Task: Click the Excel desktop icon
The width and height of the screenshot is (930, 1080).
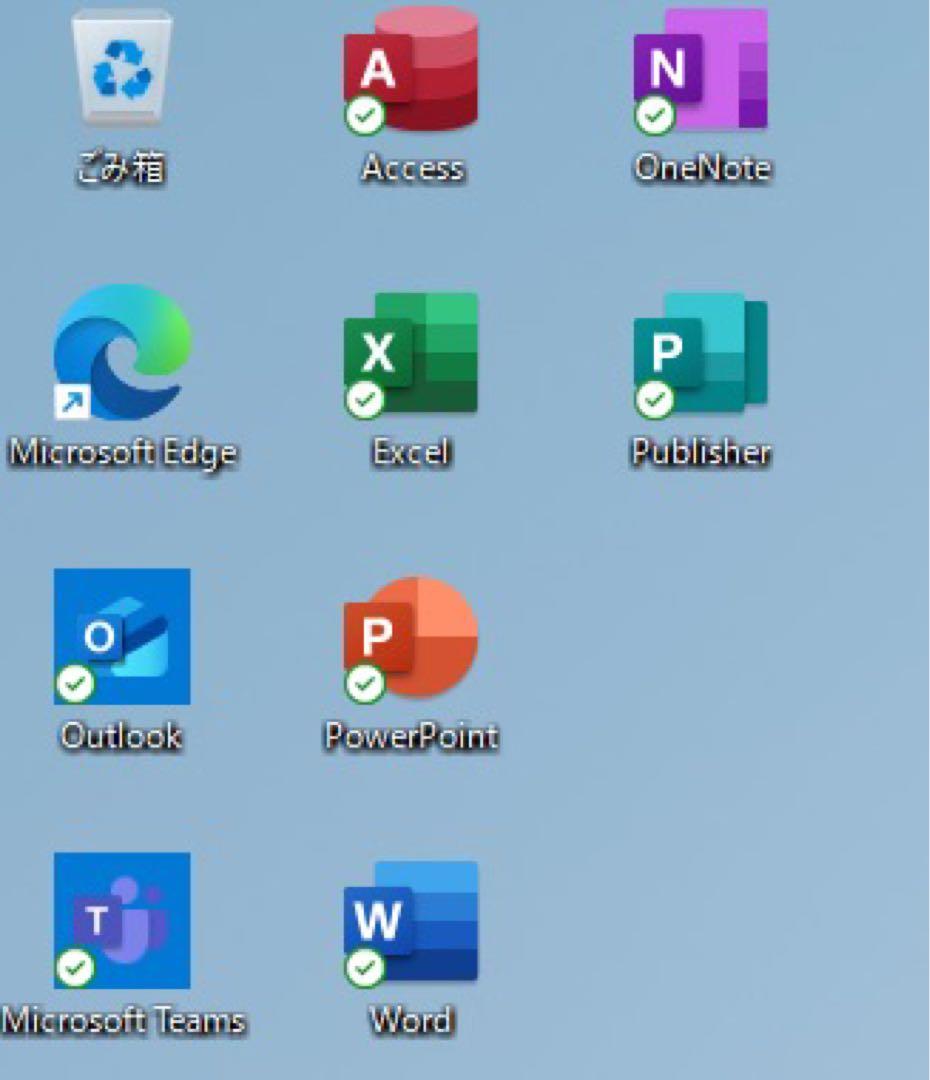Action: pos(411,353)
